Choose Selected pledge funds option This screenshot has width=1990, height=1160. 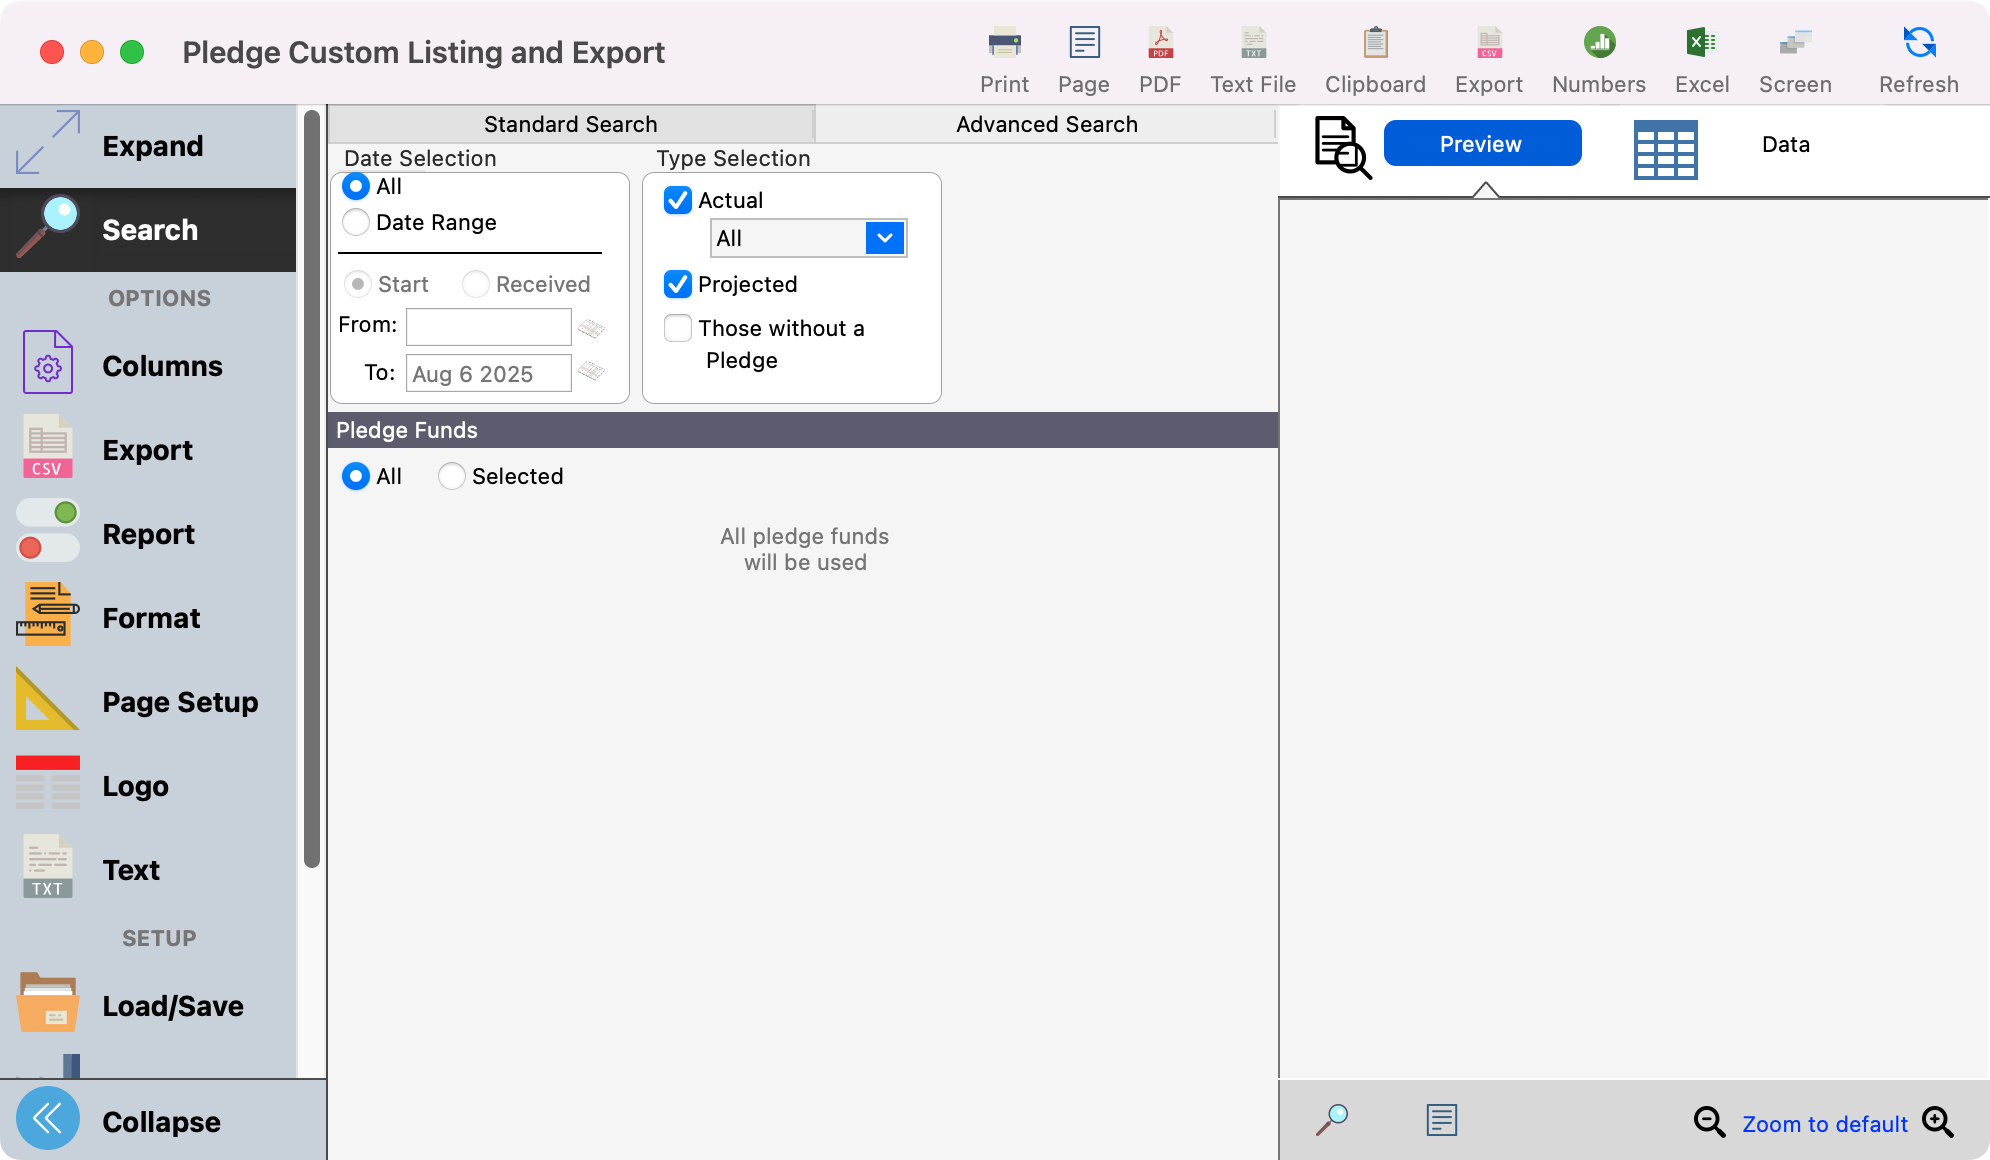pos(451,477)
